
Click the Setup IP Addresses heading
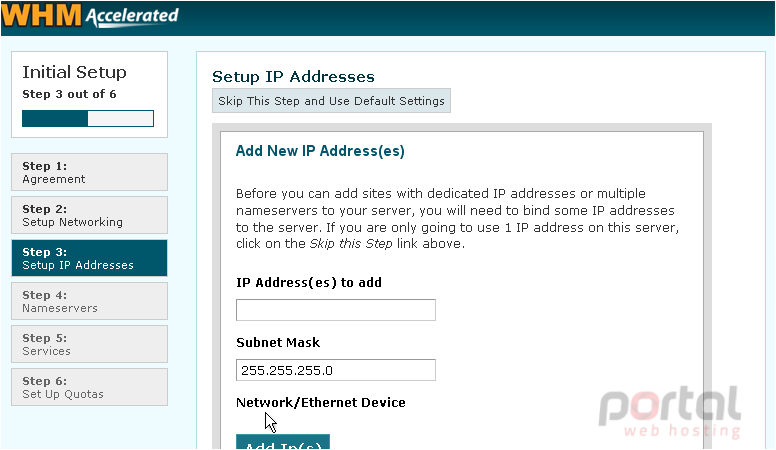[293, 77]
